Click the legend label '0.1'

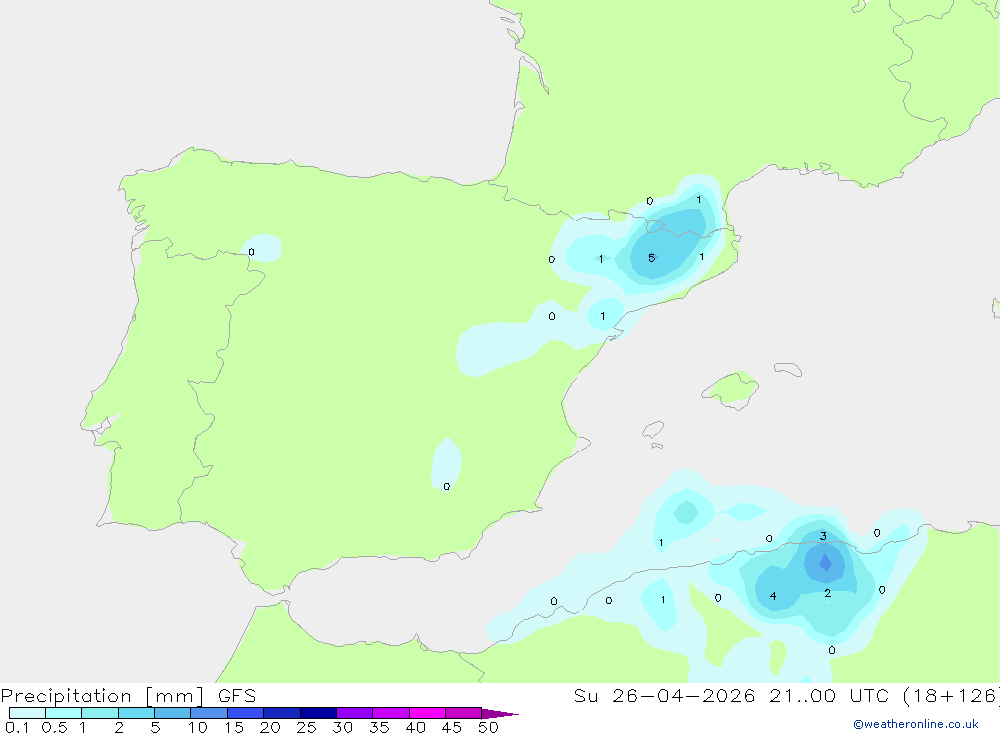(x=17, y=727)
